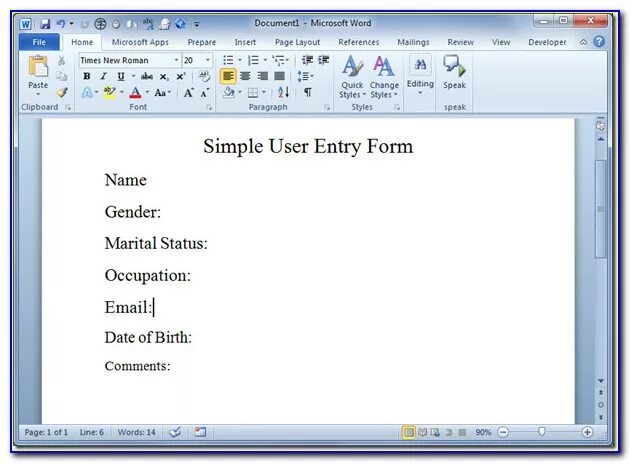
Task: Expand the bullets list dropdown
Action: pos(240,60)
